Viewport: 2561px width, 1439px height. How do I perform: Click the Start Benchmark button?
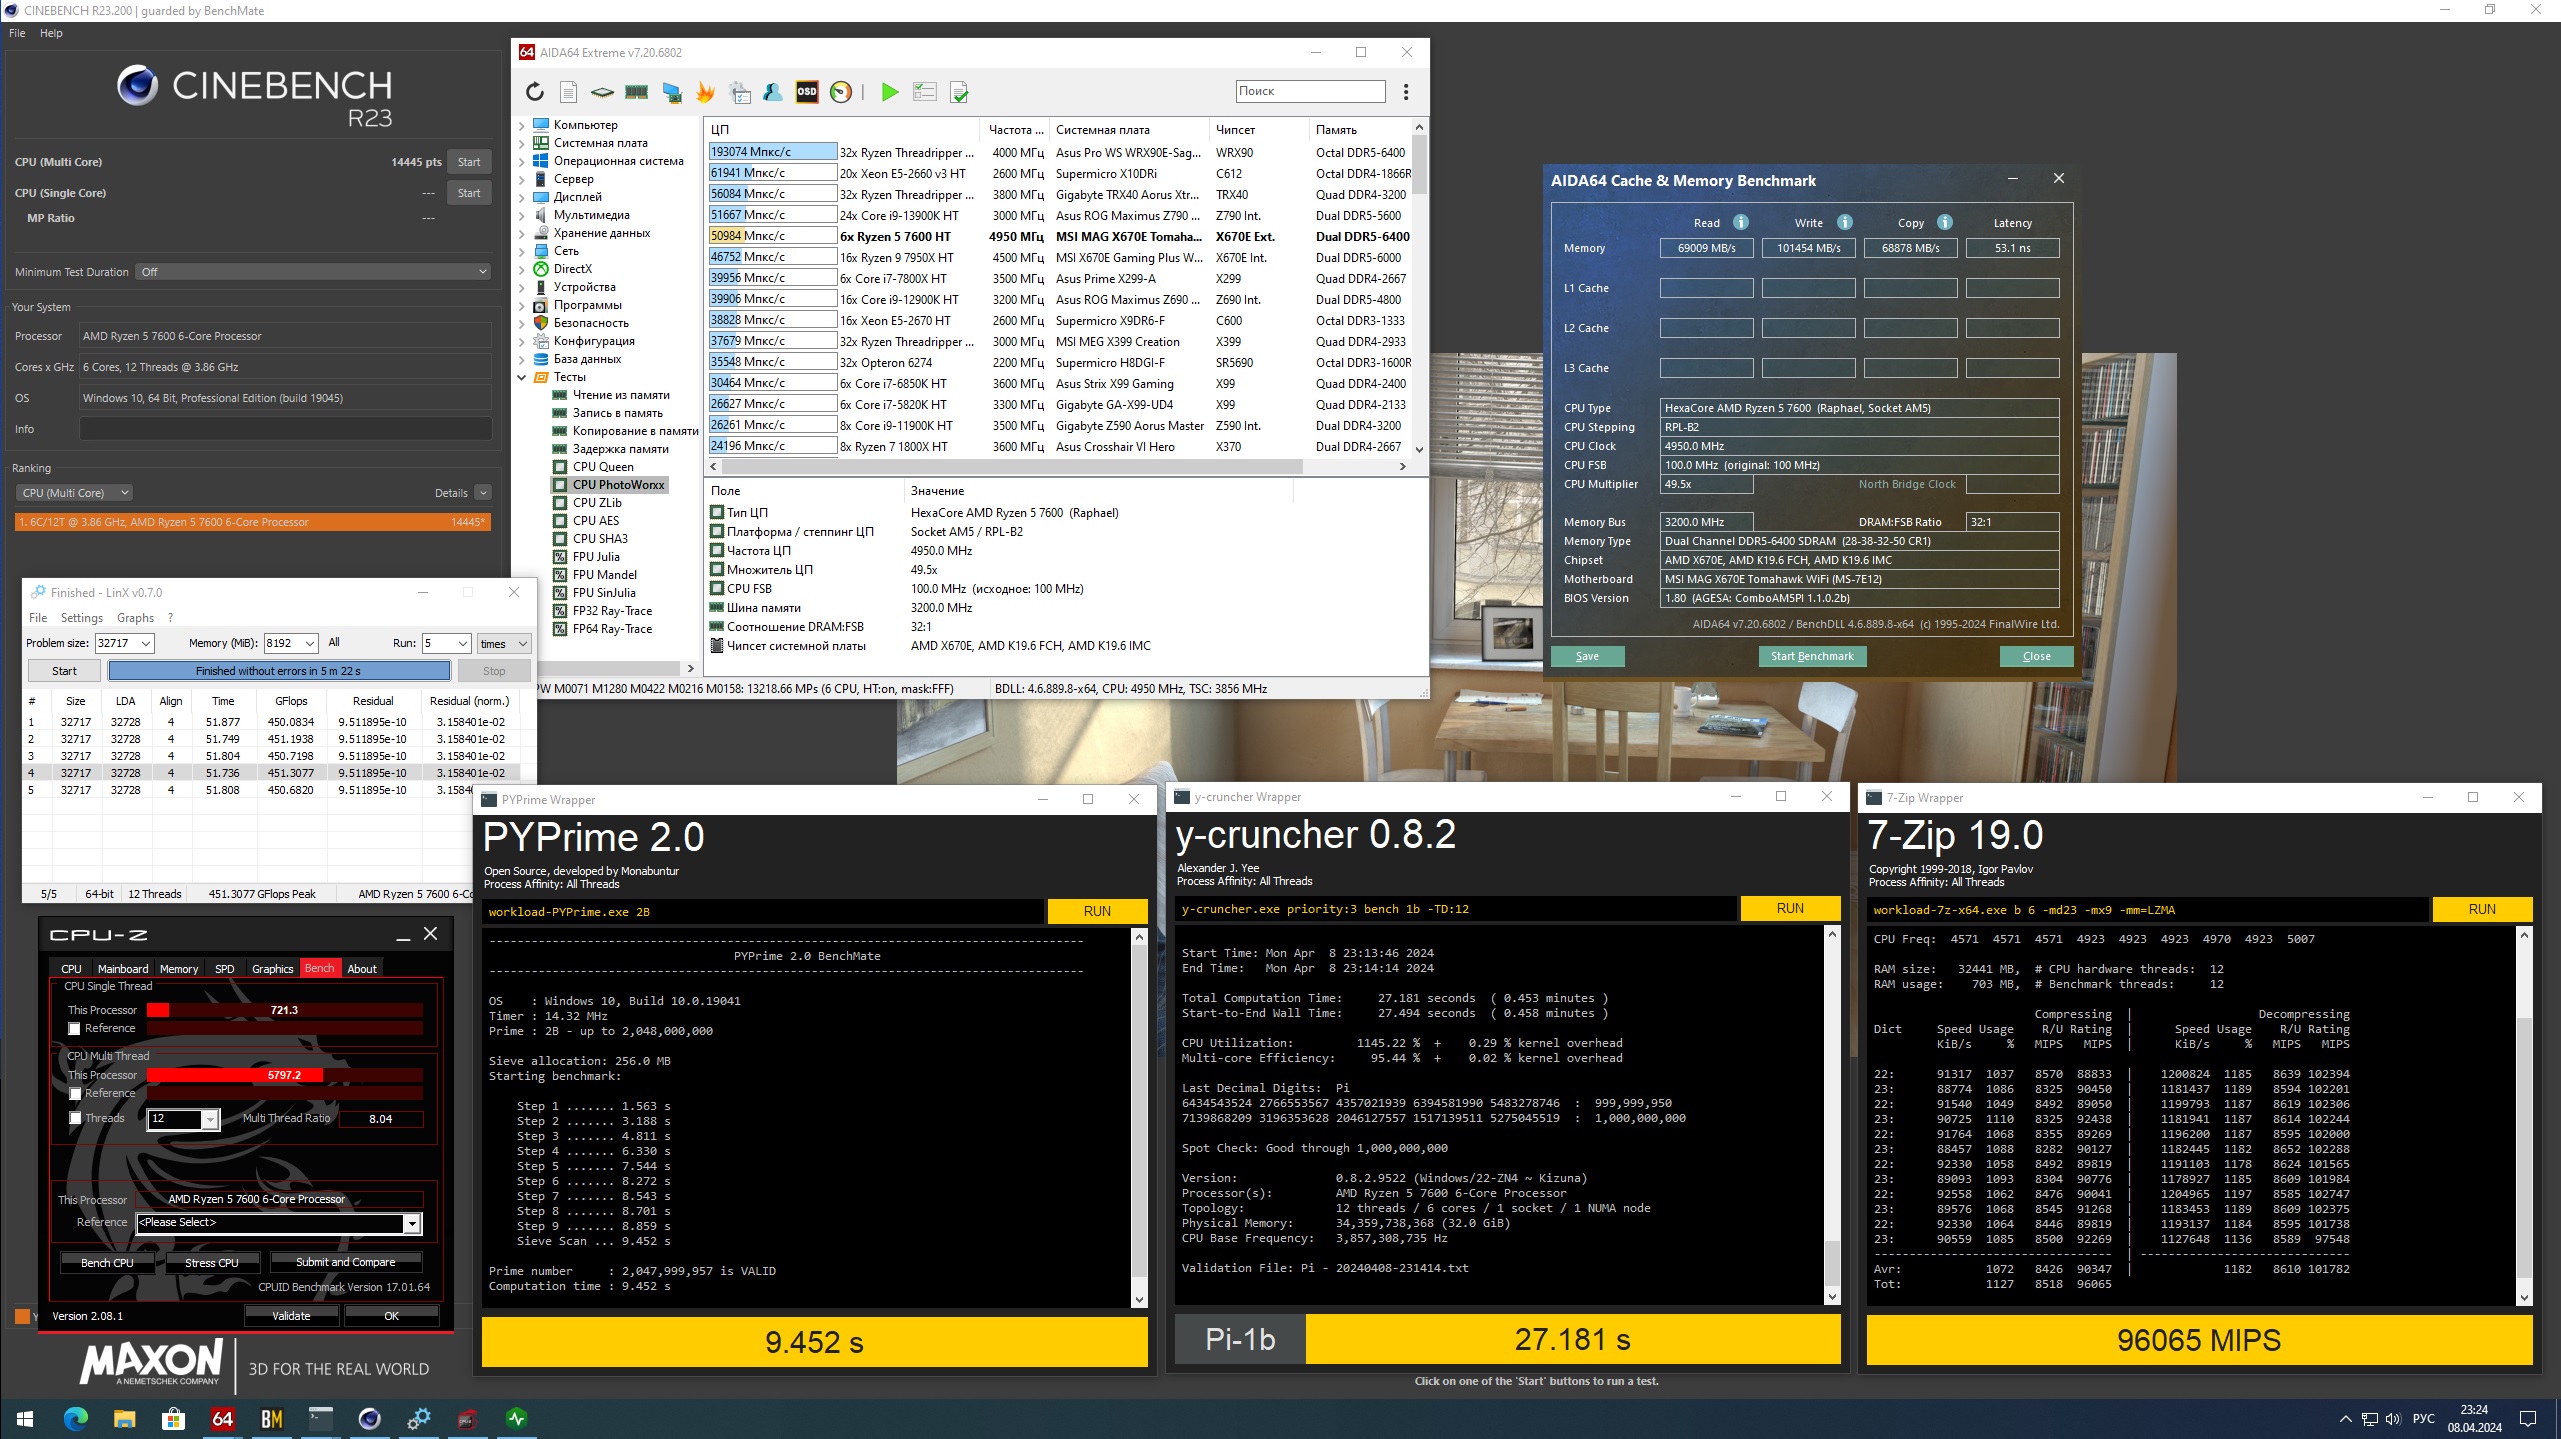[1811, 656]
